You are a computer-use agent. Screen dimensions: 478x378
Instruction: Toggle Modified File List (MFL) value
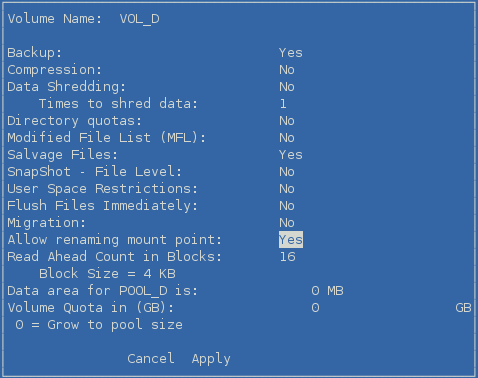[287, 138]
